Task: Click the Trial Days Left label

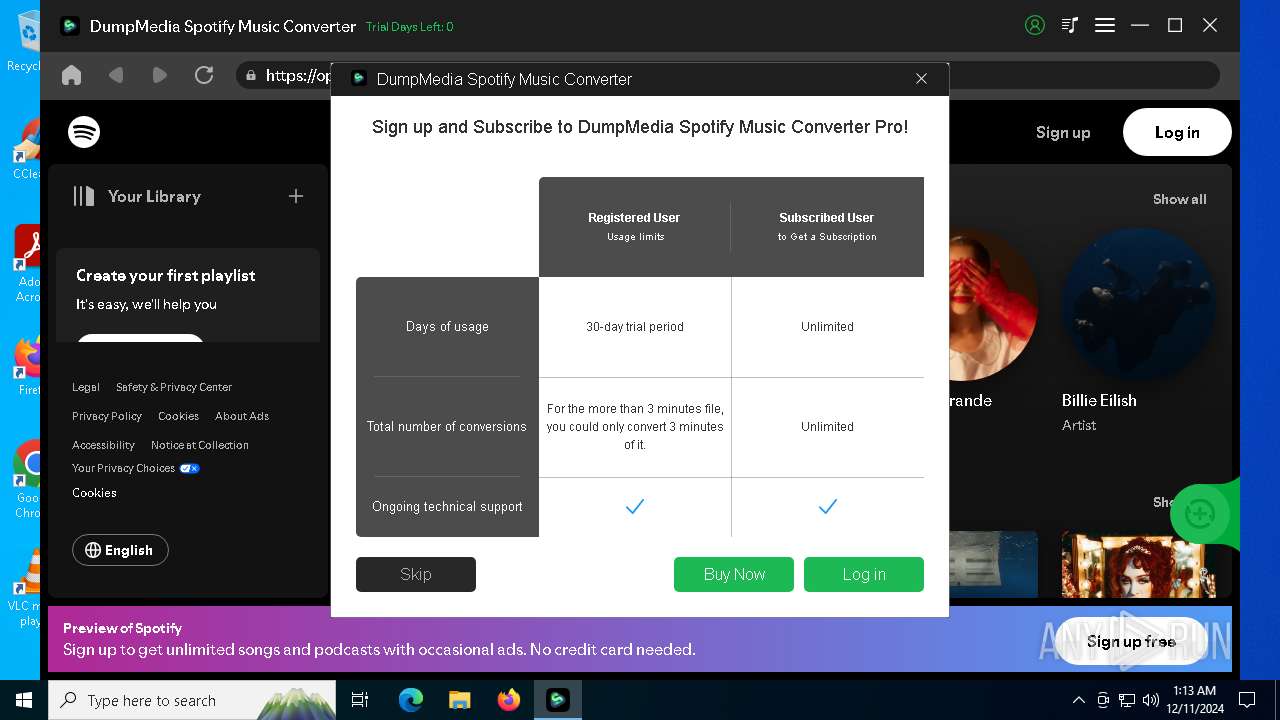Action: 409,27
